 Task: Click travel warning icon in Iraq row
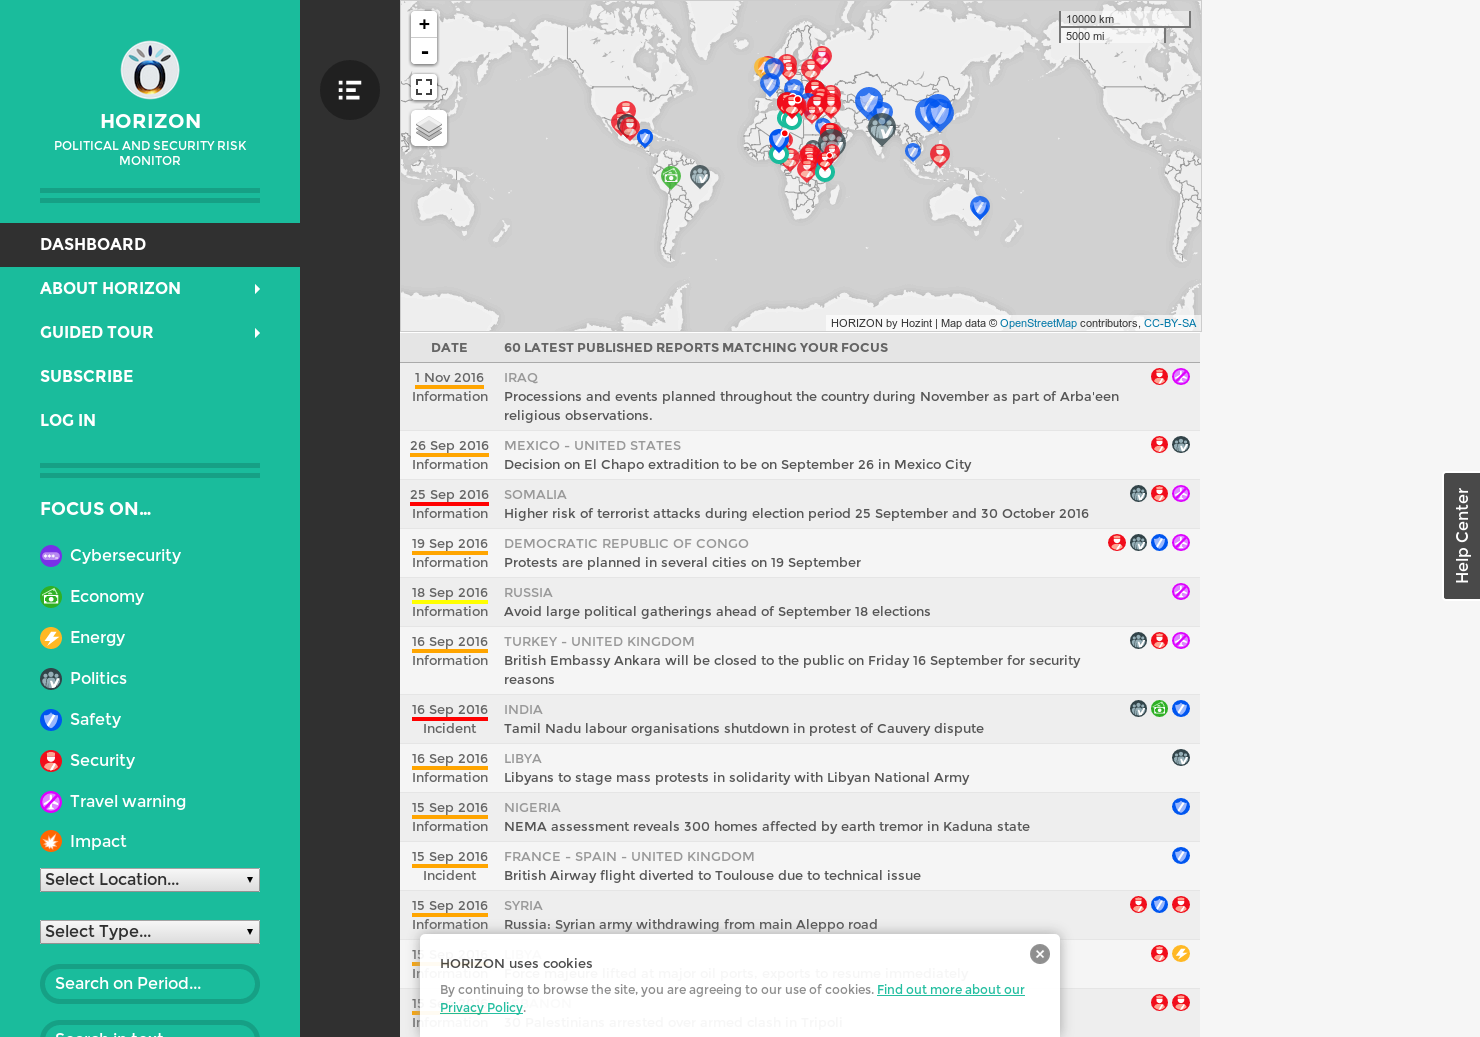1181,377
